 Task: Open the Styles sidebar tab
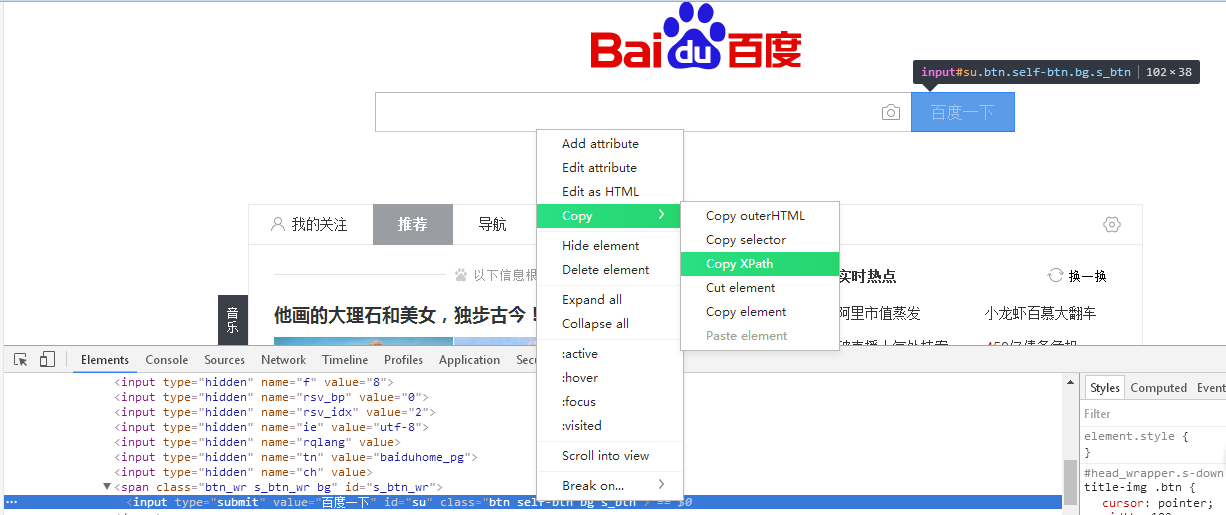(x=1105, y=388)
